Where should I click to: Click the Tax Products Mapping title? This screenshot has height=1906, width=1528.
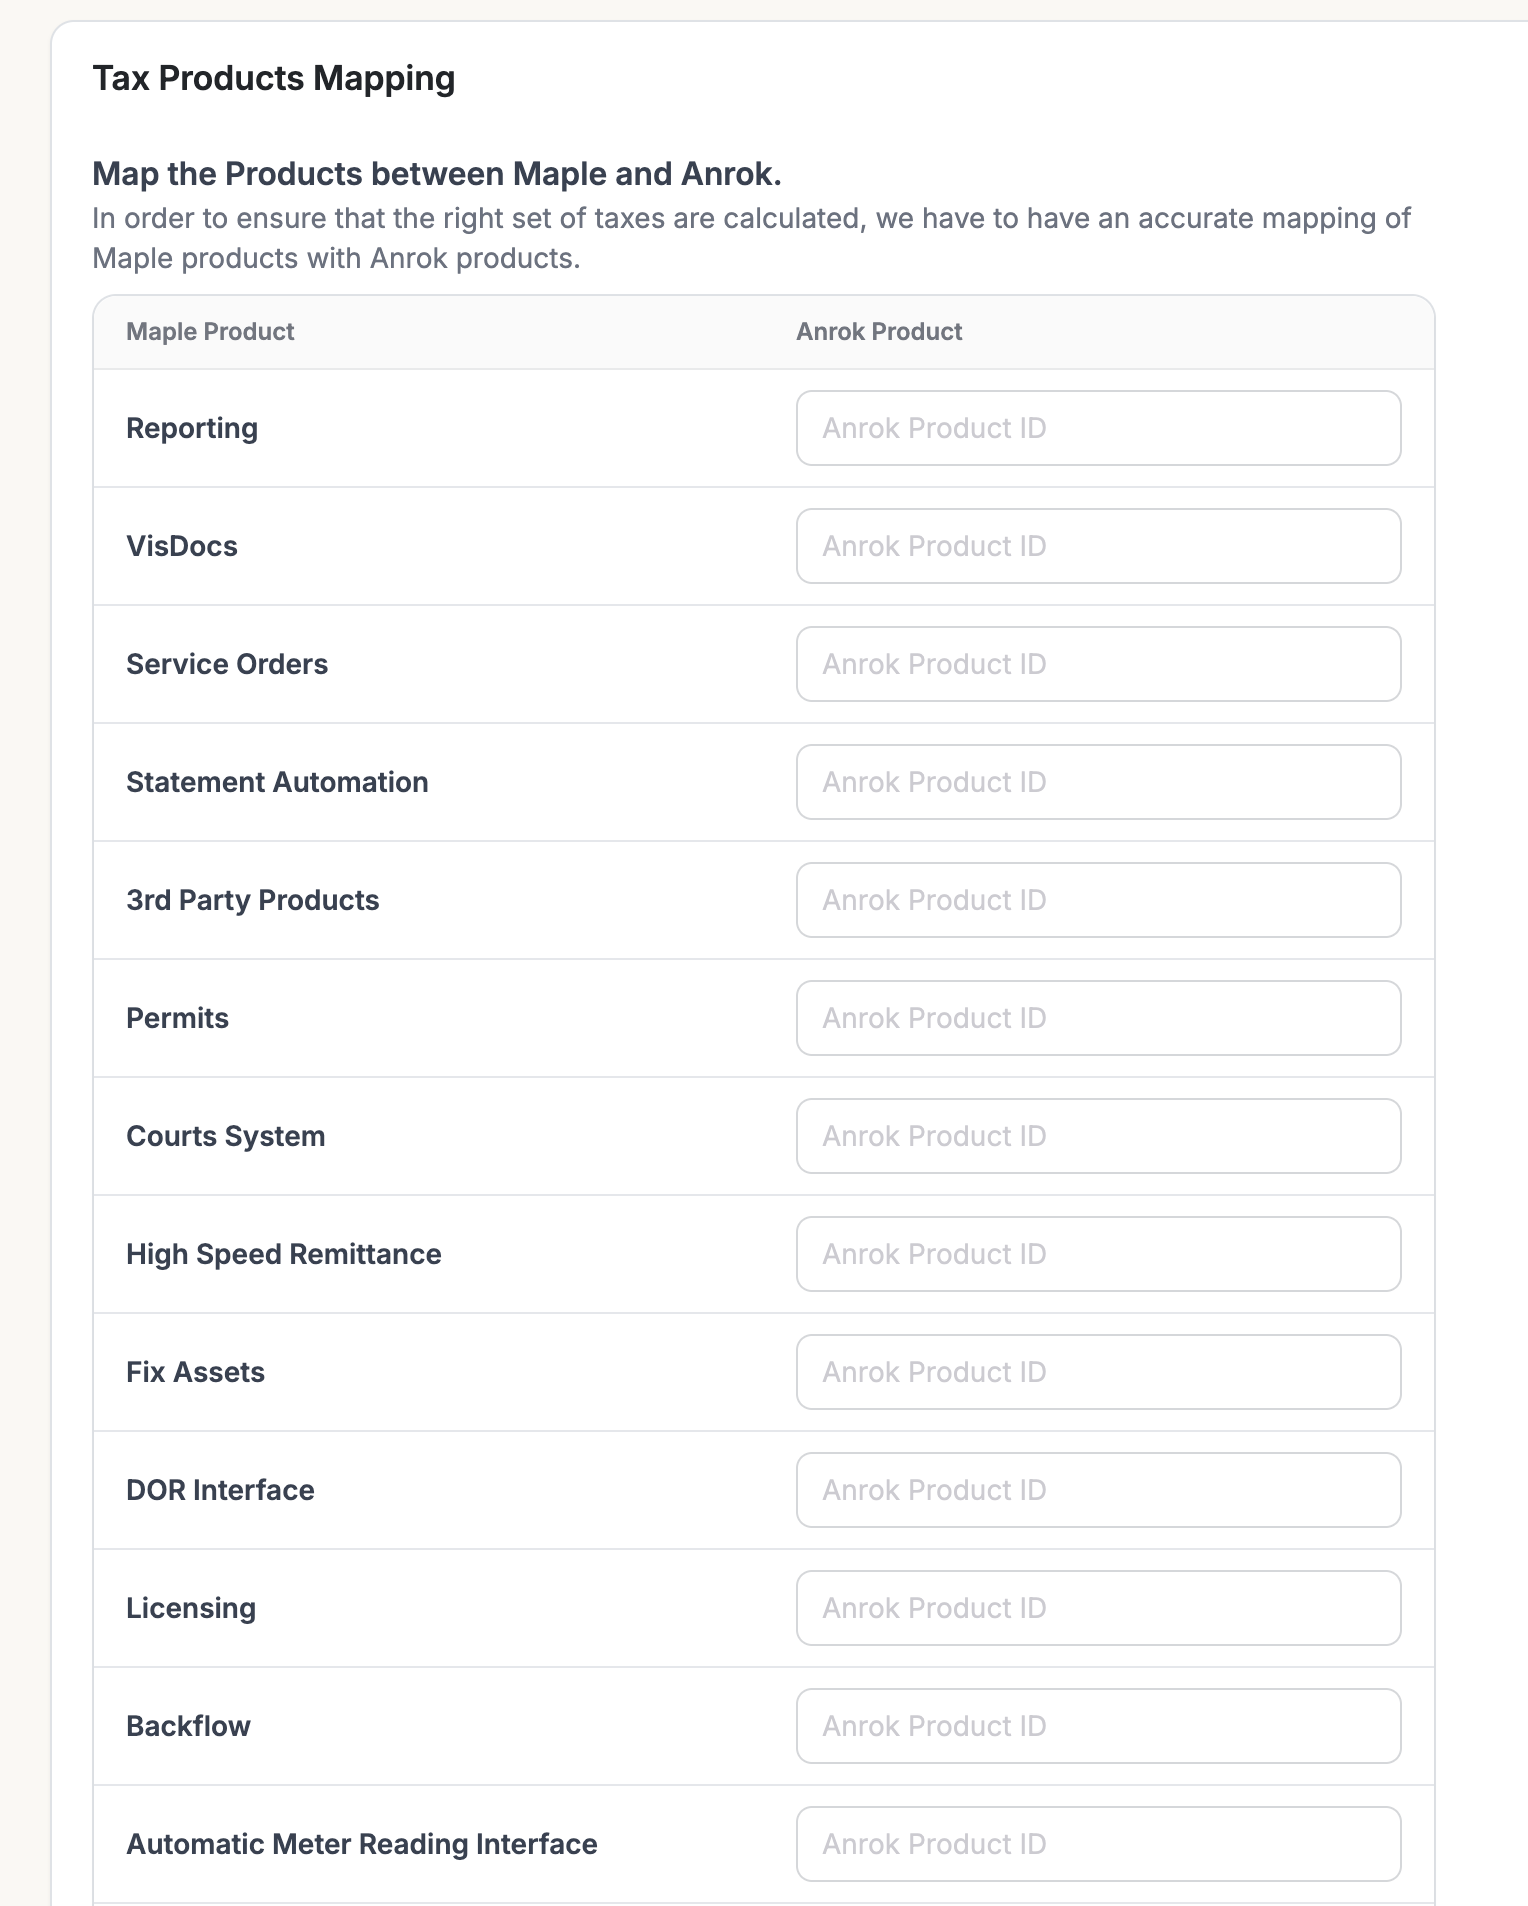[273, 78]
